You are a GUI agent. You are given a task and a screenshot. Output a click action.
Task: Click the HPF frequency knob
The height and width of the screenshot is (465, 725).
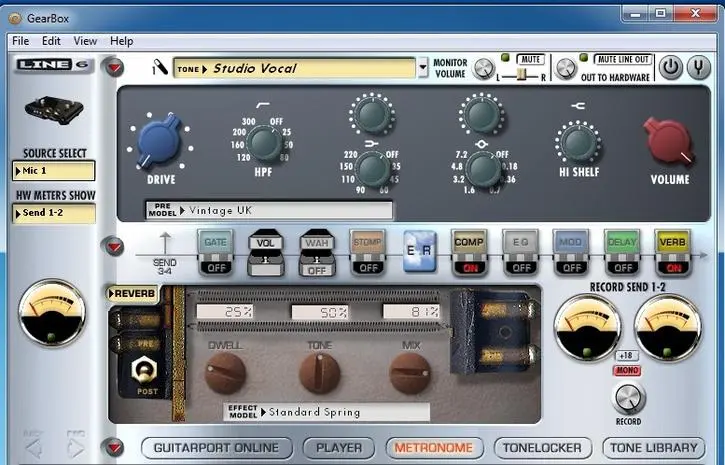263,143
